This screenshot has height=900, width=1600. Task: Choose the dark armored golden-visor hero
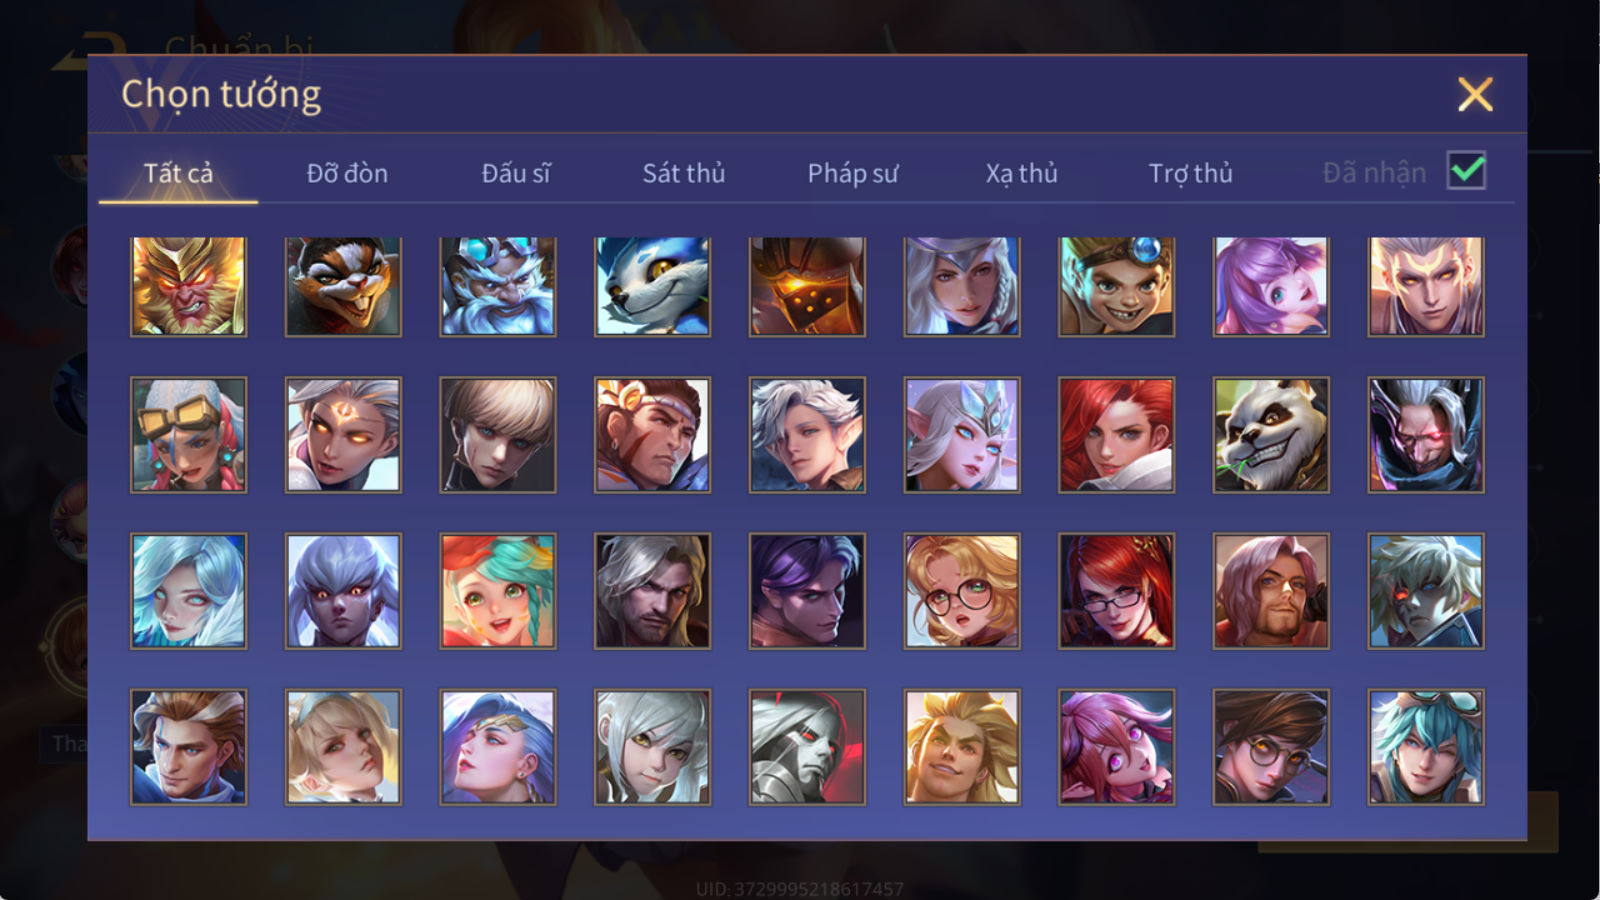807,286
